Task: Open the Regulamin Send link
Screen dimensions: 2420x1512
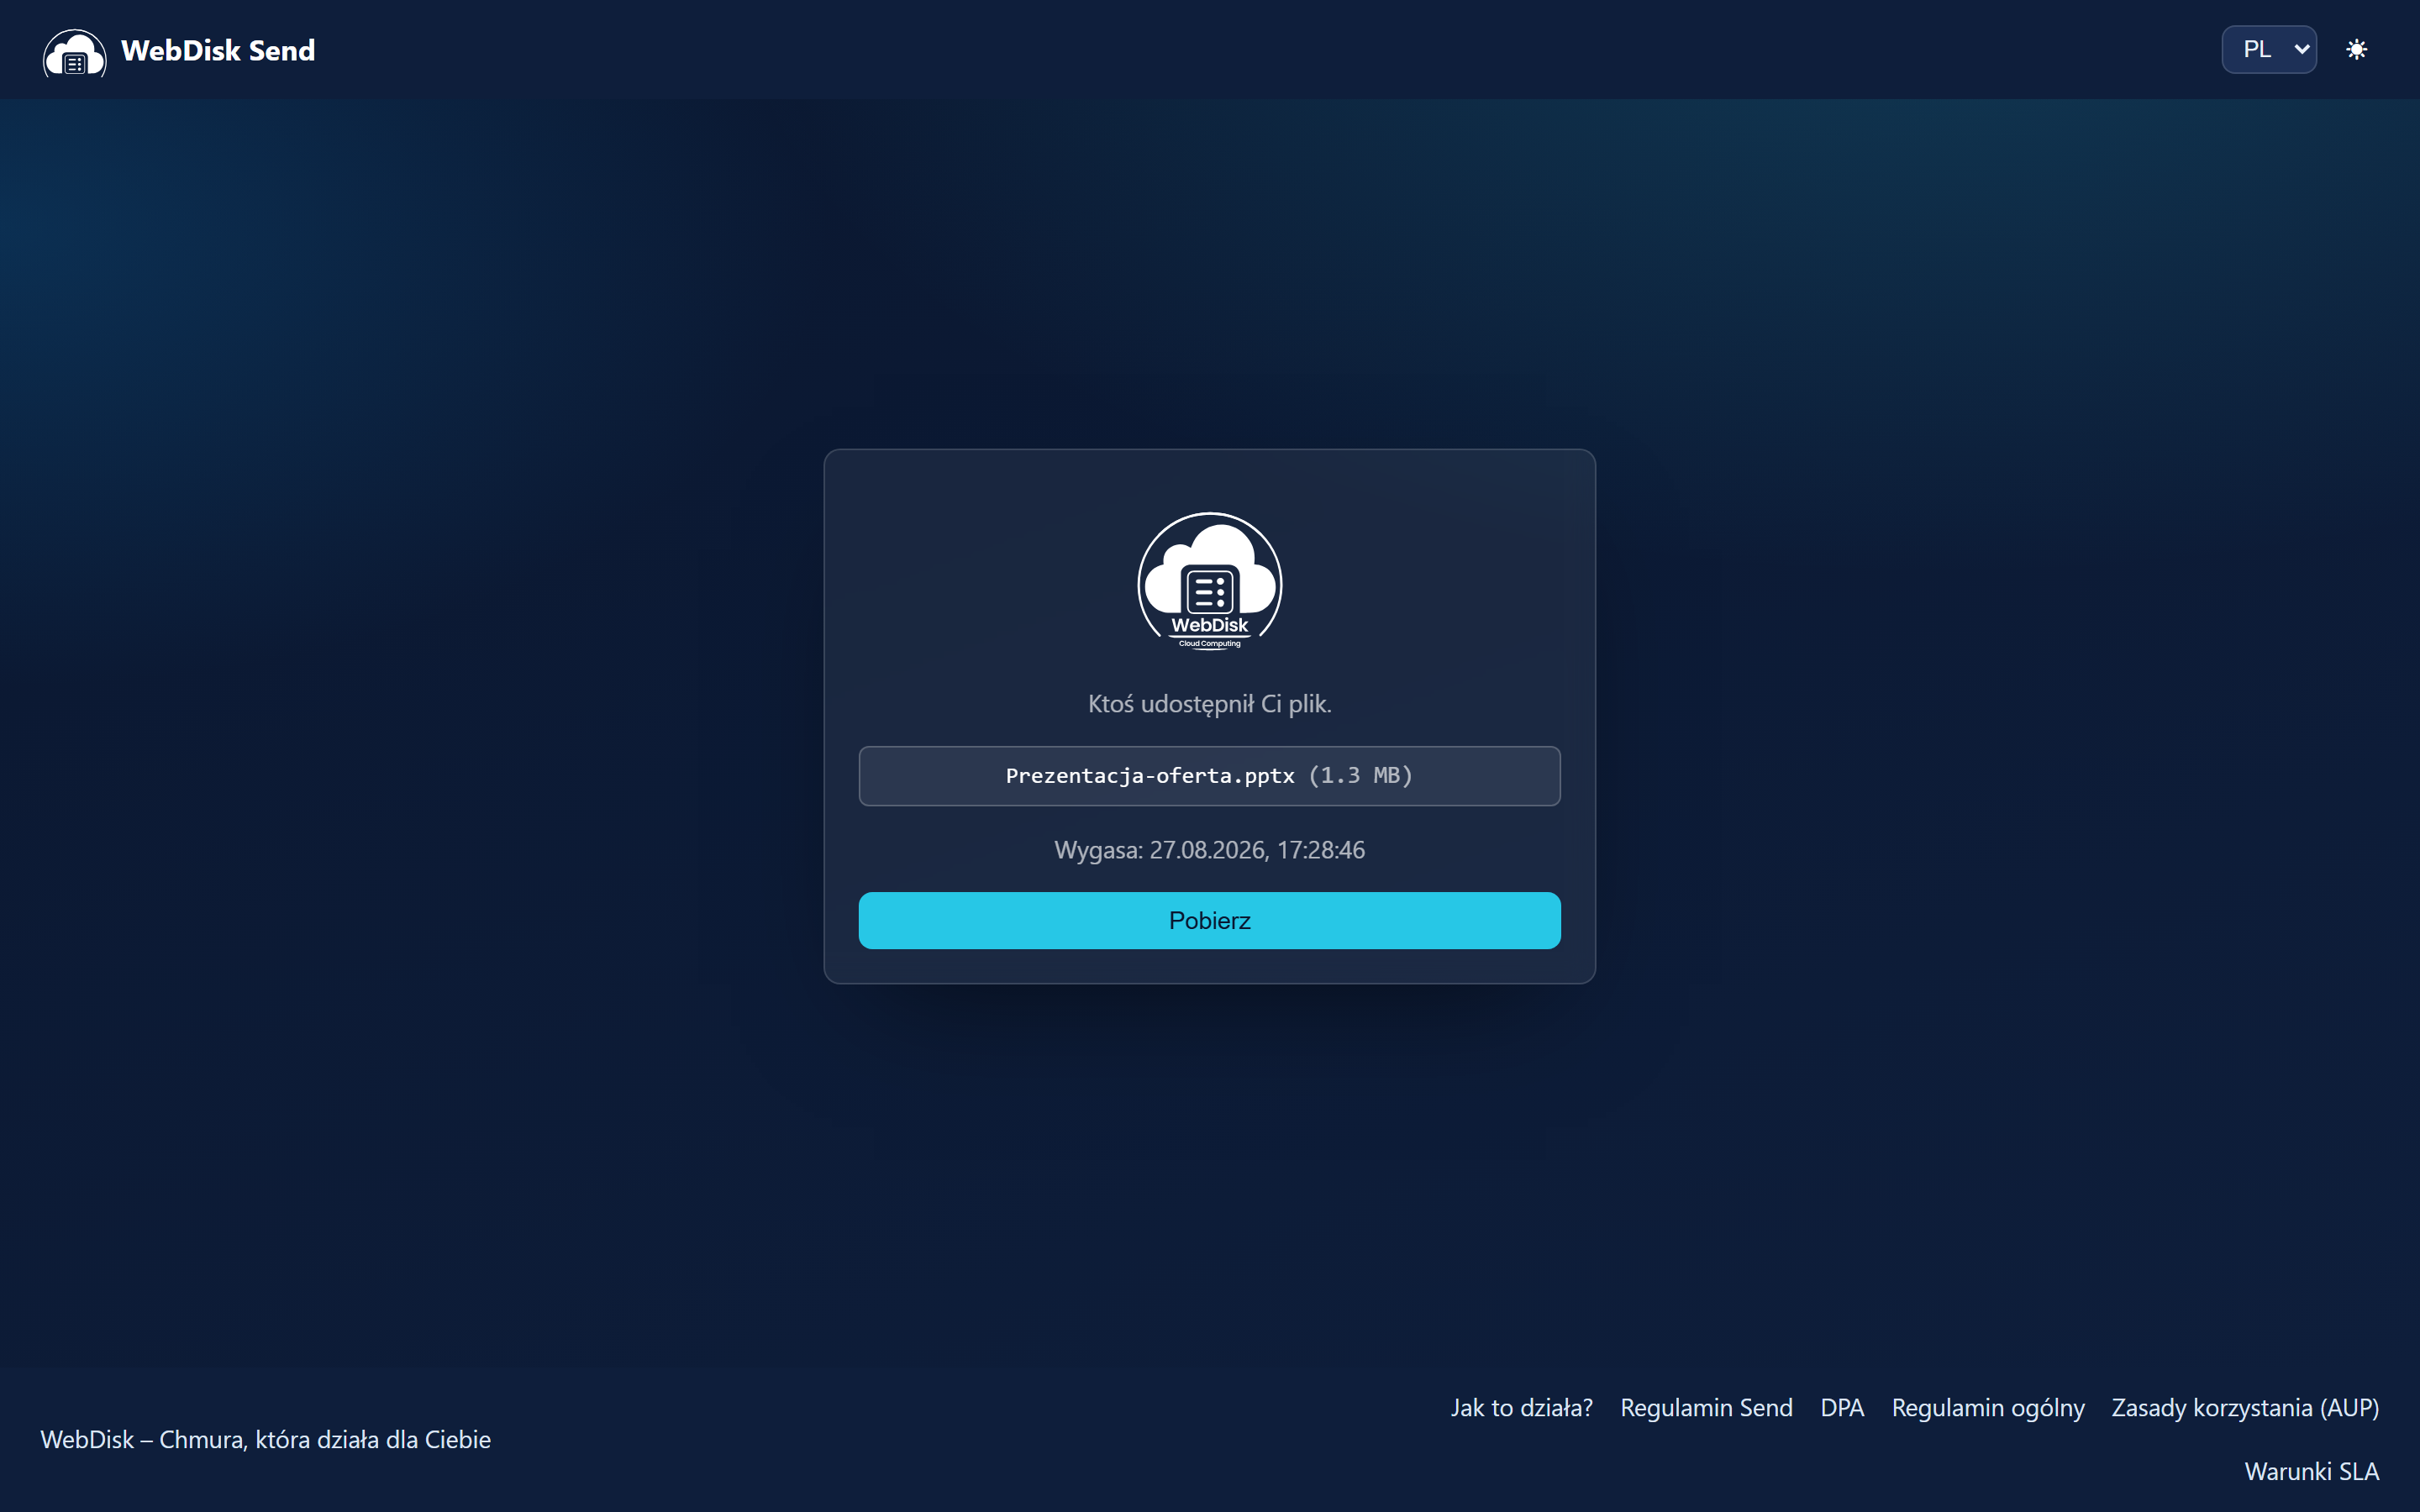Action: pos(1706,1407)
